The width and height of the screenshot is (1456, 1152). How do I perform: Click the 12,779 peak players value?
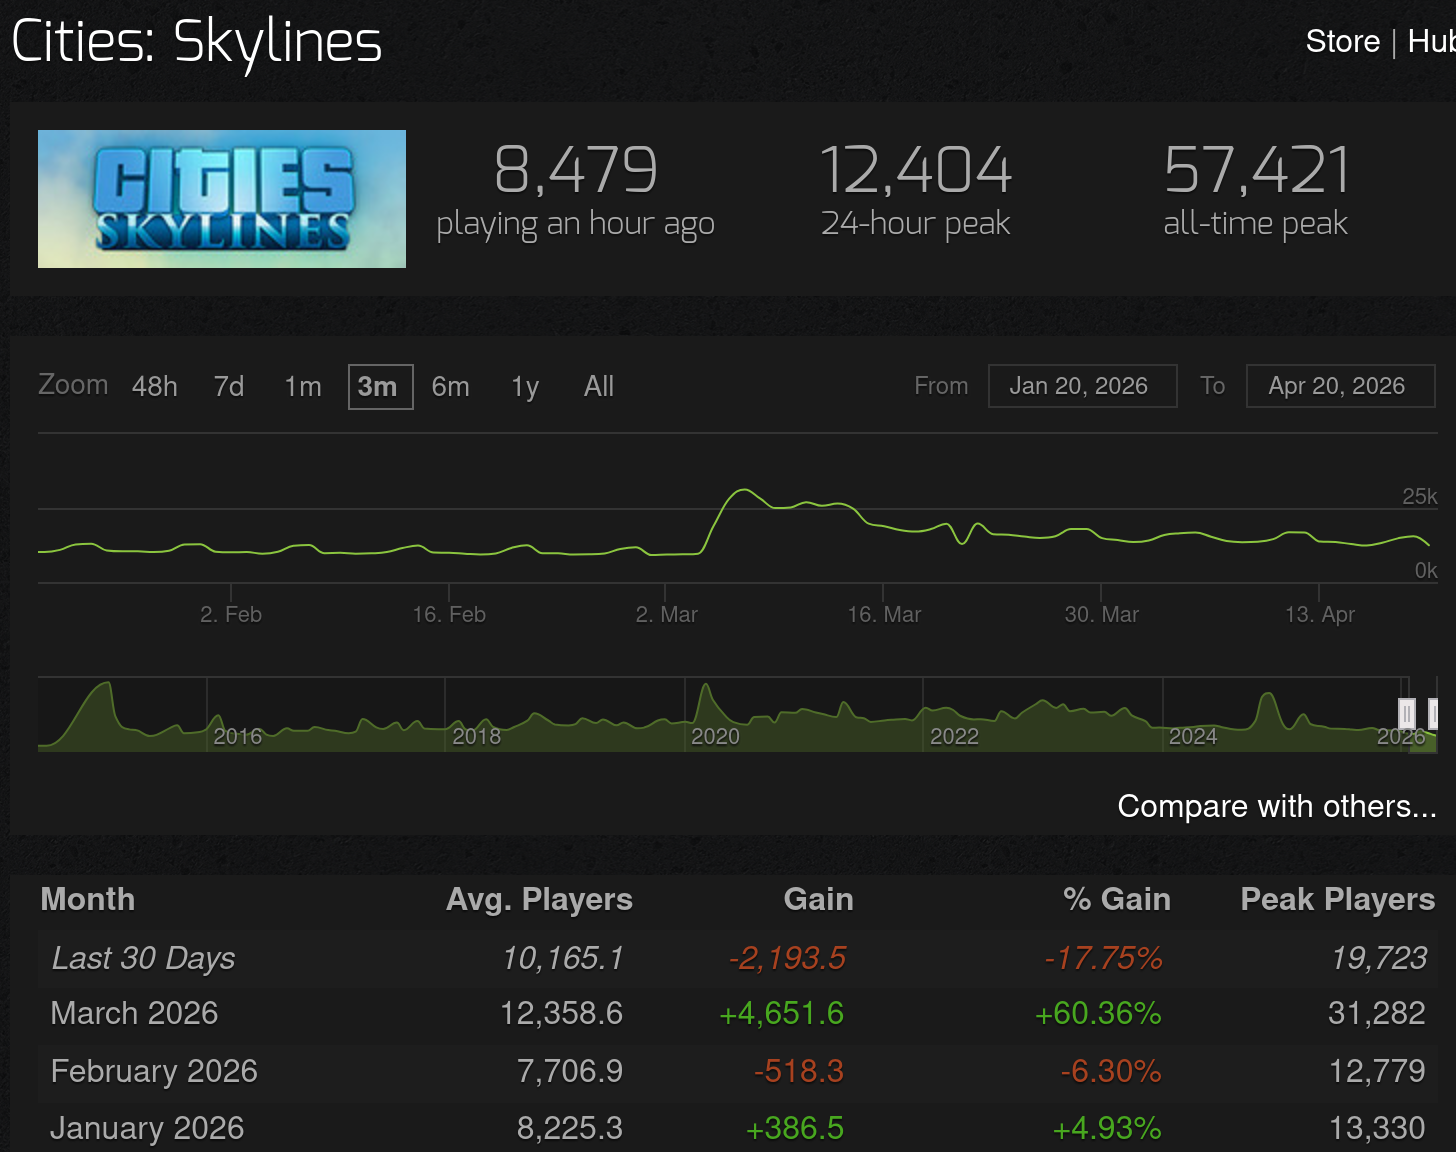pyautogui.click(x=1377, y=1071)
